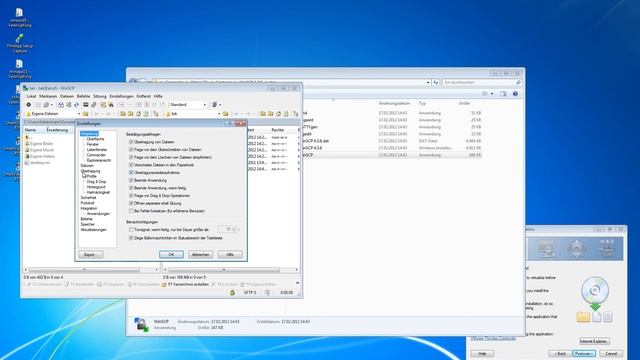Open the console terminal icon in WinSCP toolbar
Screen dimensions: 640x360
(86, 105)
